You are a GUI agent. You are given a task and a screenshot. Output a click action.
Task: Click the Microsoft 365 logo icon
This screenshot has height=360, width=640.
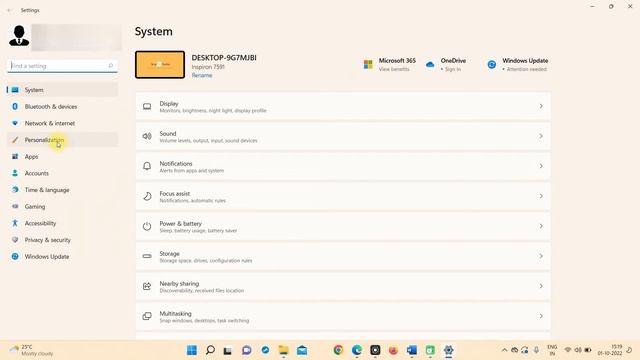pos(368,64)
